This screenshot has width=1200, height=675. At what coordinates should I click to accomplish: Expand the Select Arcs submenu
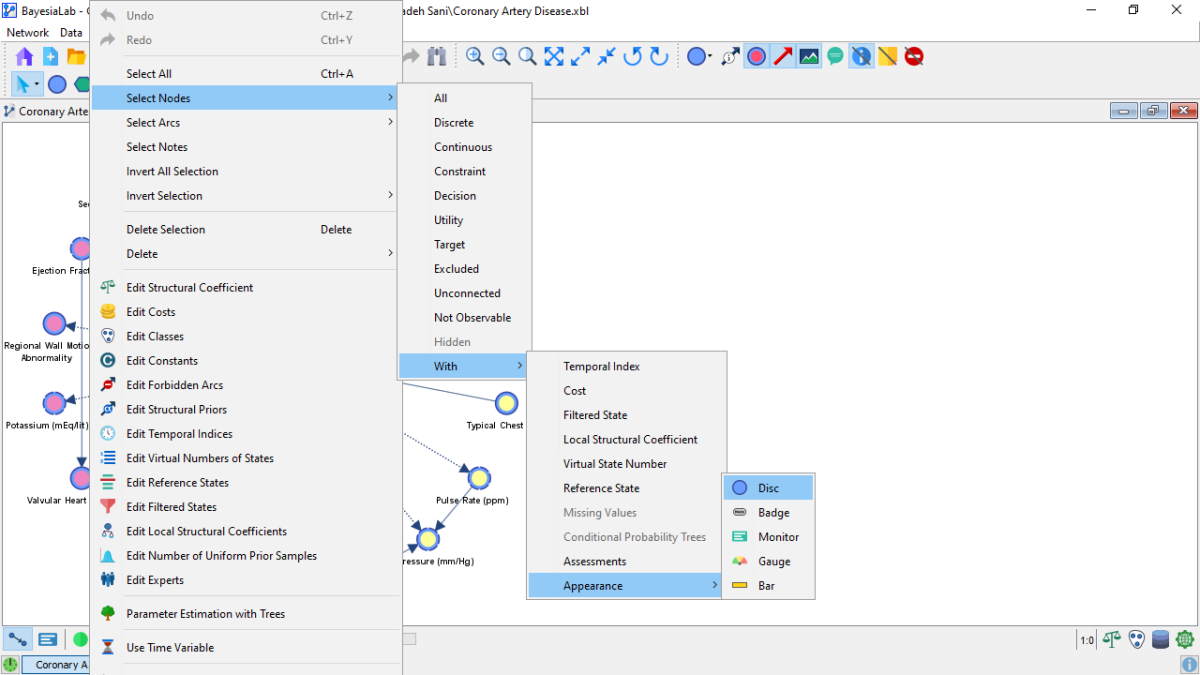pyautogui.click(x=246, y=122)
